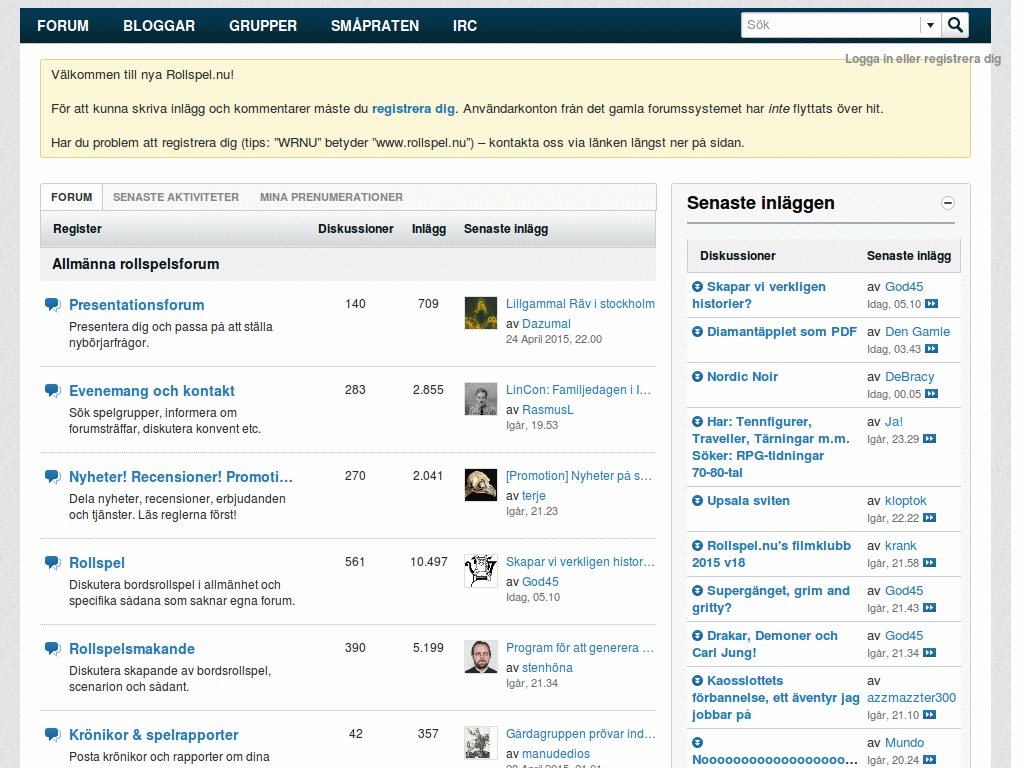Click God45's avatar in Rollspel row

click(481, 571)
